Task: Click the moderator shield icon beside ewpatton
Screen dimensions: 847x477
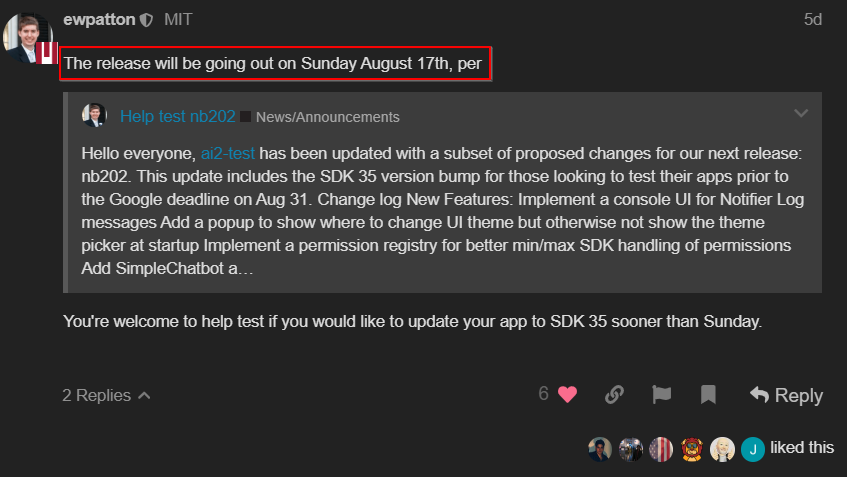Action: pos(146,20)
